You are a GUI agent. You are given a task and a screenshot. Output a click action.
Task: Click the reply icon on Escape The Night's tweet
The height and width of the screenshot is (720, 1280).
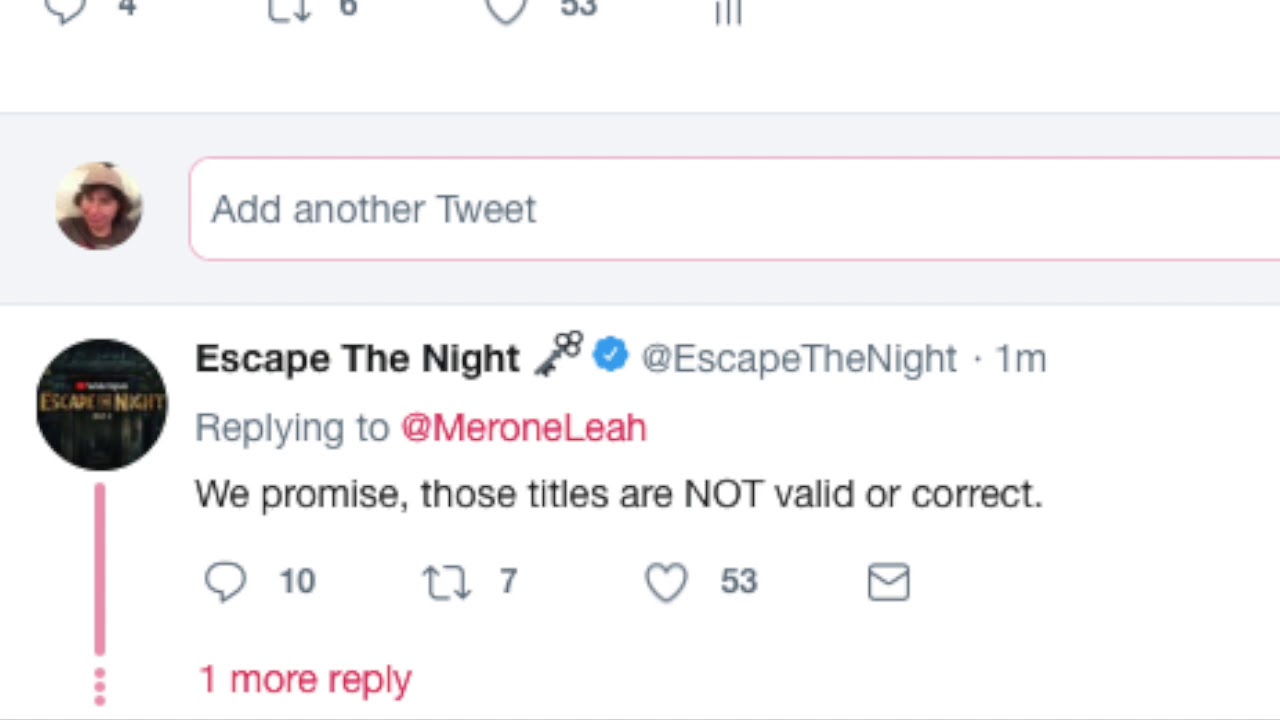click(225, 582)
